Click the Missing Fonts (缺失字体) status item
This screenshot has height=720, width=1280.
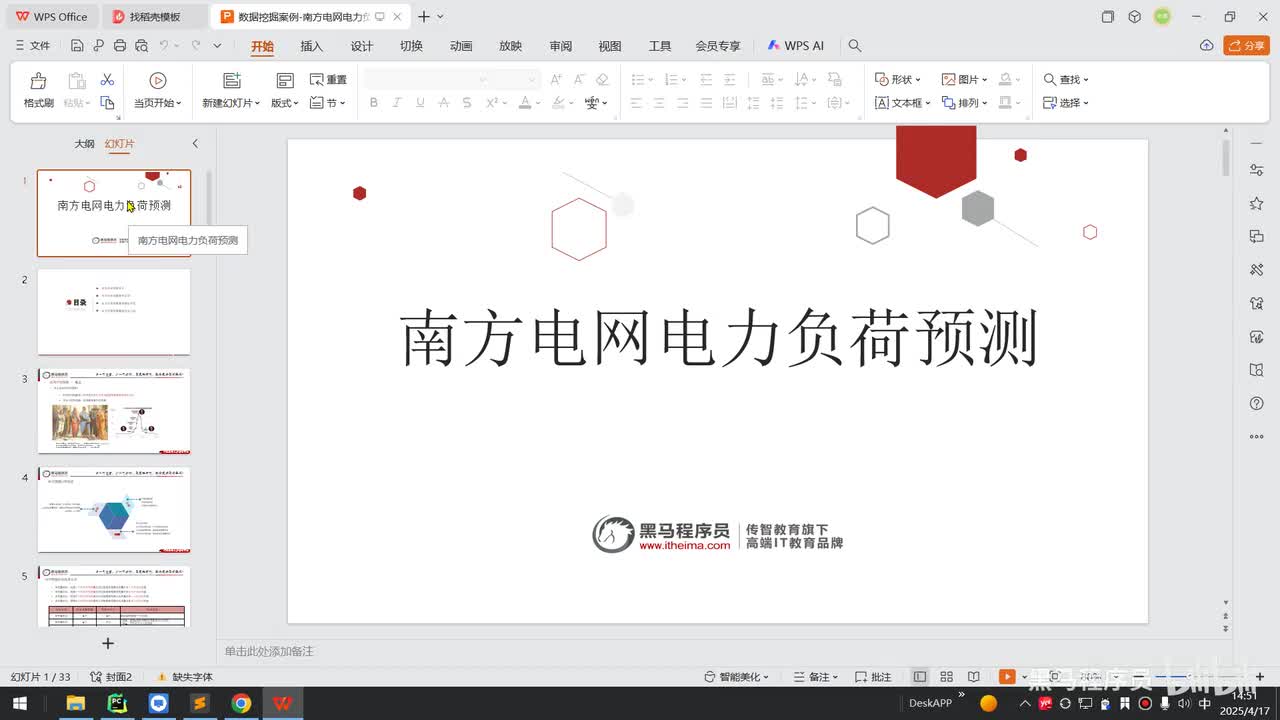(x=185, y=677)
